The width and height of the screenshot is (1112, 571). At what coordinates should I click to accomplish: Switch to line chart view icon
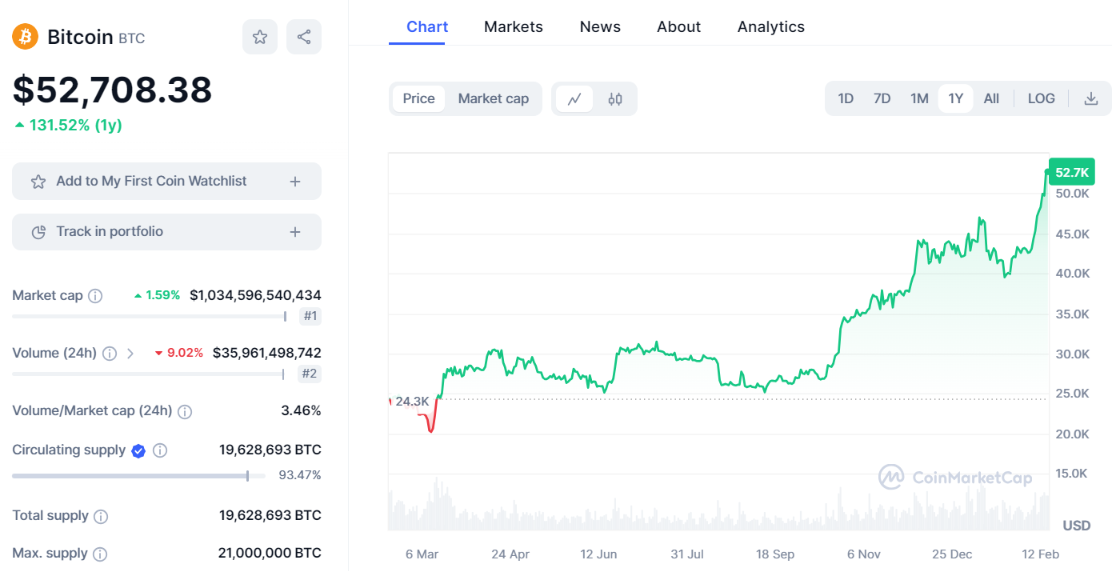(x=575, y=99)
